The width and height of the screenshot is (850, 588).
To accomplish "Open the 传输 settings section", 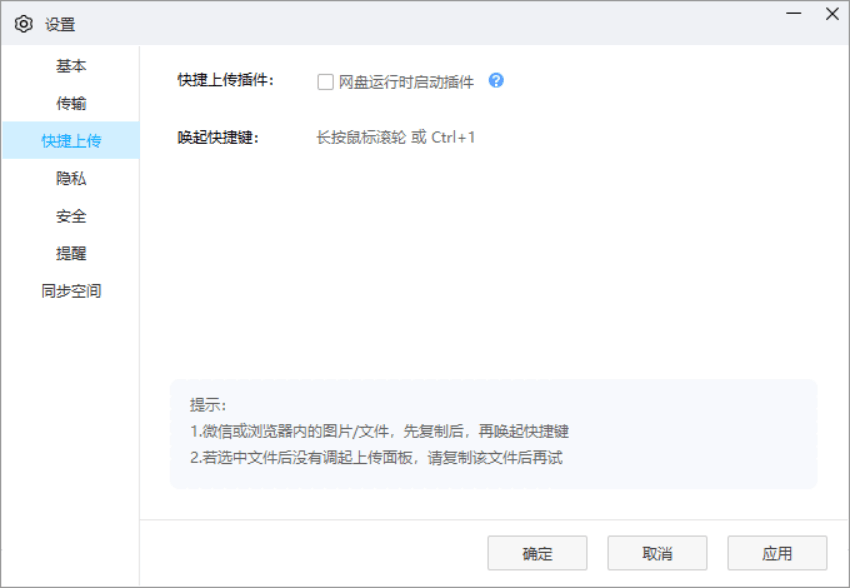I will point(70,103).
